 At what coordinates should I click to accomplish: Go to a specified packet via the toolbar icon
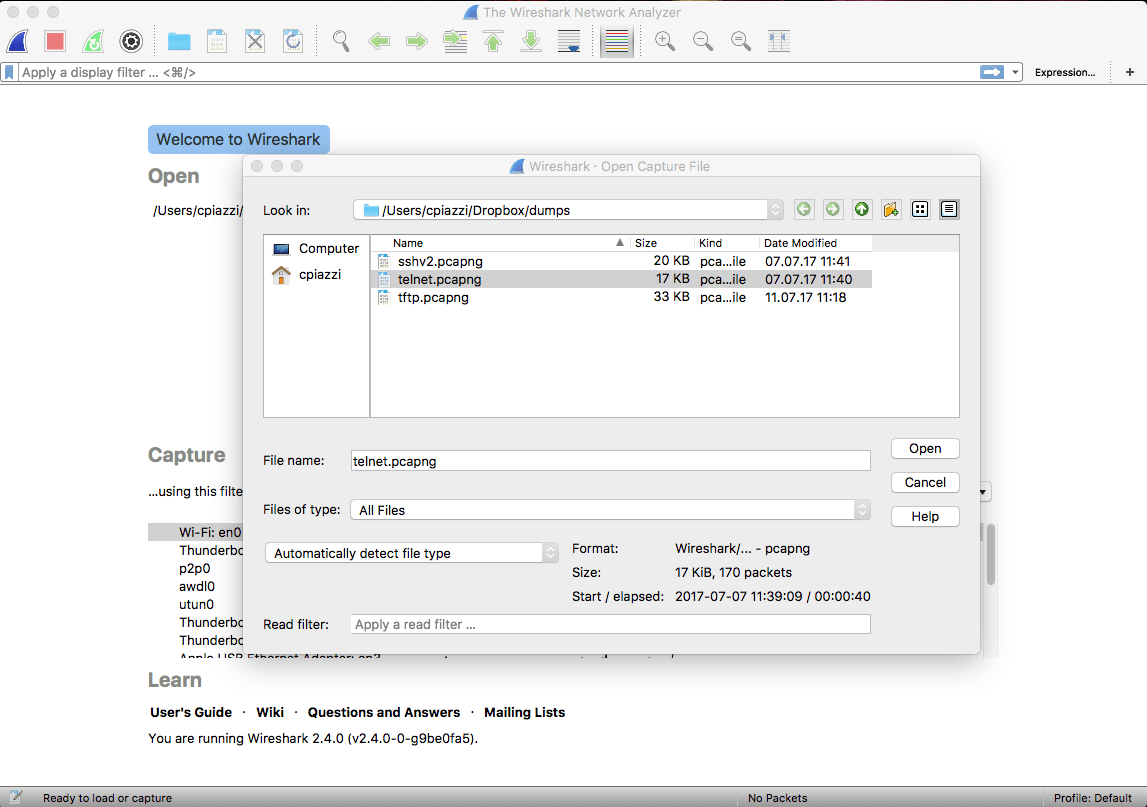coord(455,41)
